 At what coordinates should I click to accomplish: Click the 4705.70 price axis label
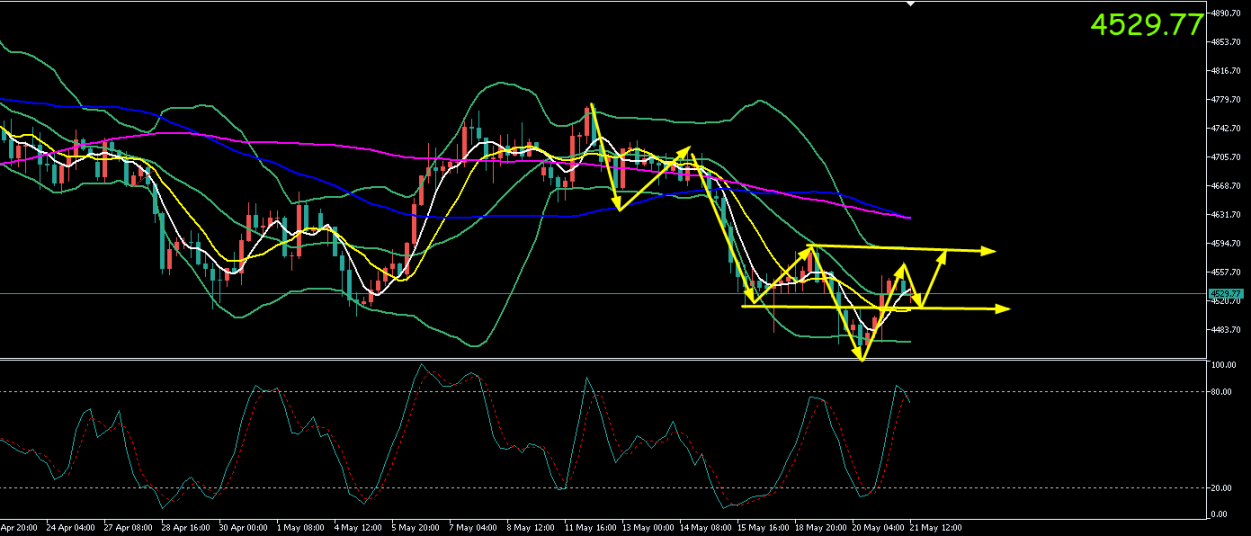pos(1227,158)
